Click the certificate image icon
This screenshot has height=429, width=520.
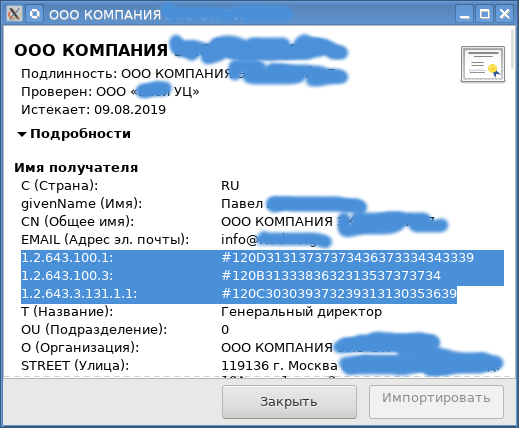click(483, 64)
